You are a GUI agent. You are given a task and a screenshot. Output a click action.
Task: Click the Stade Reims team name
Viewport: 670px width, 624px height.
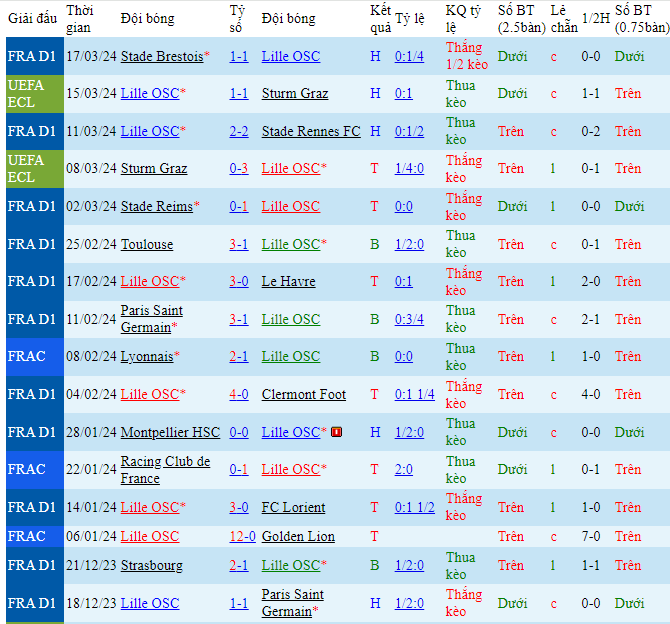(x=156, y=206)
